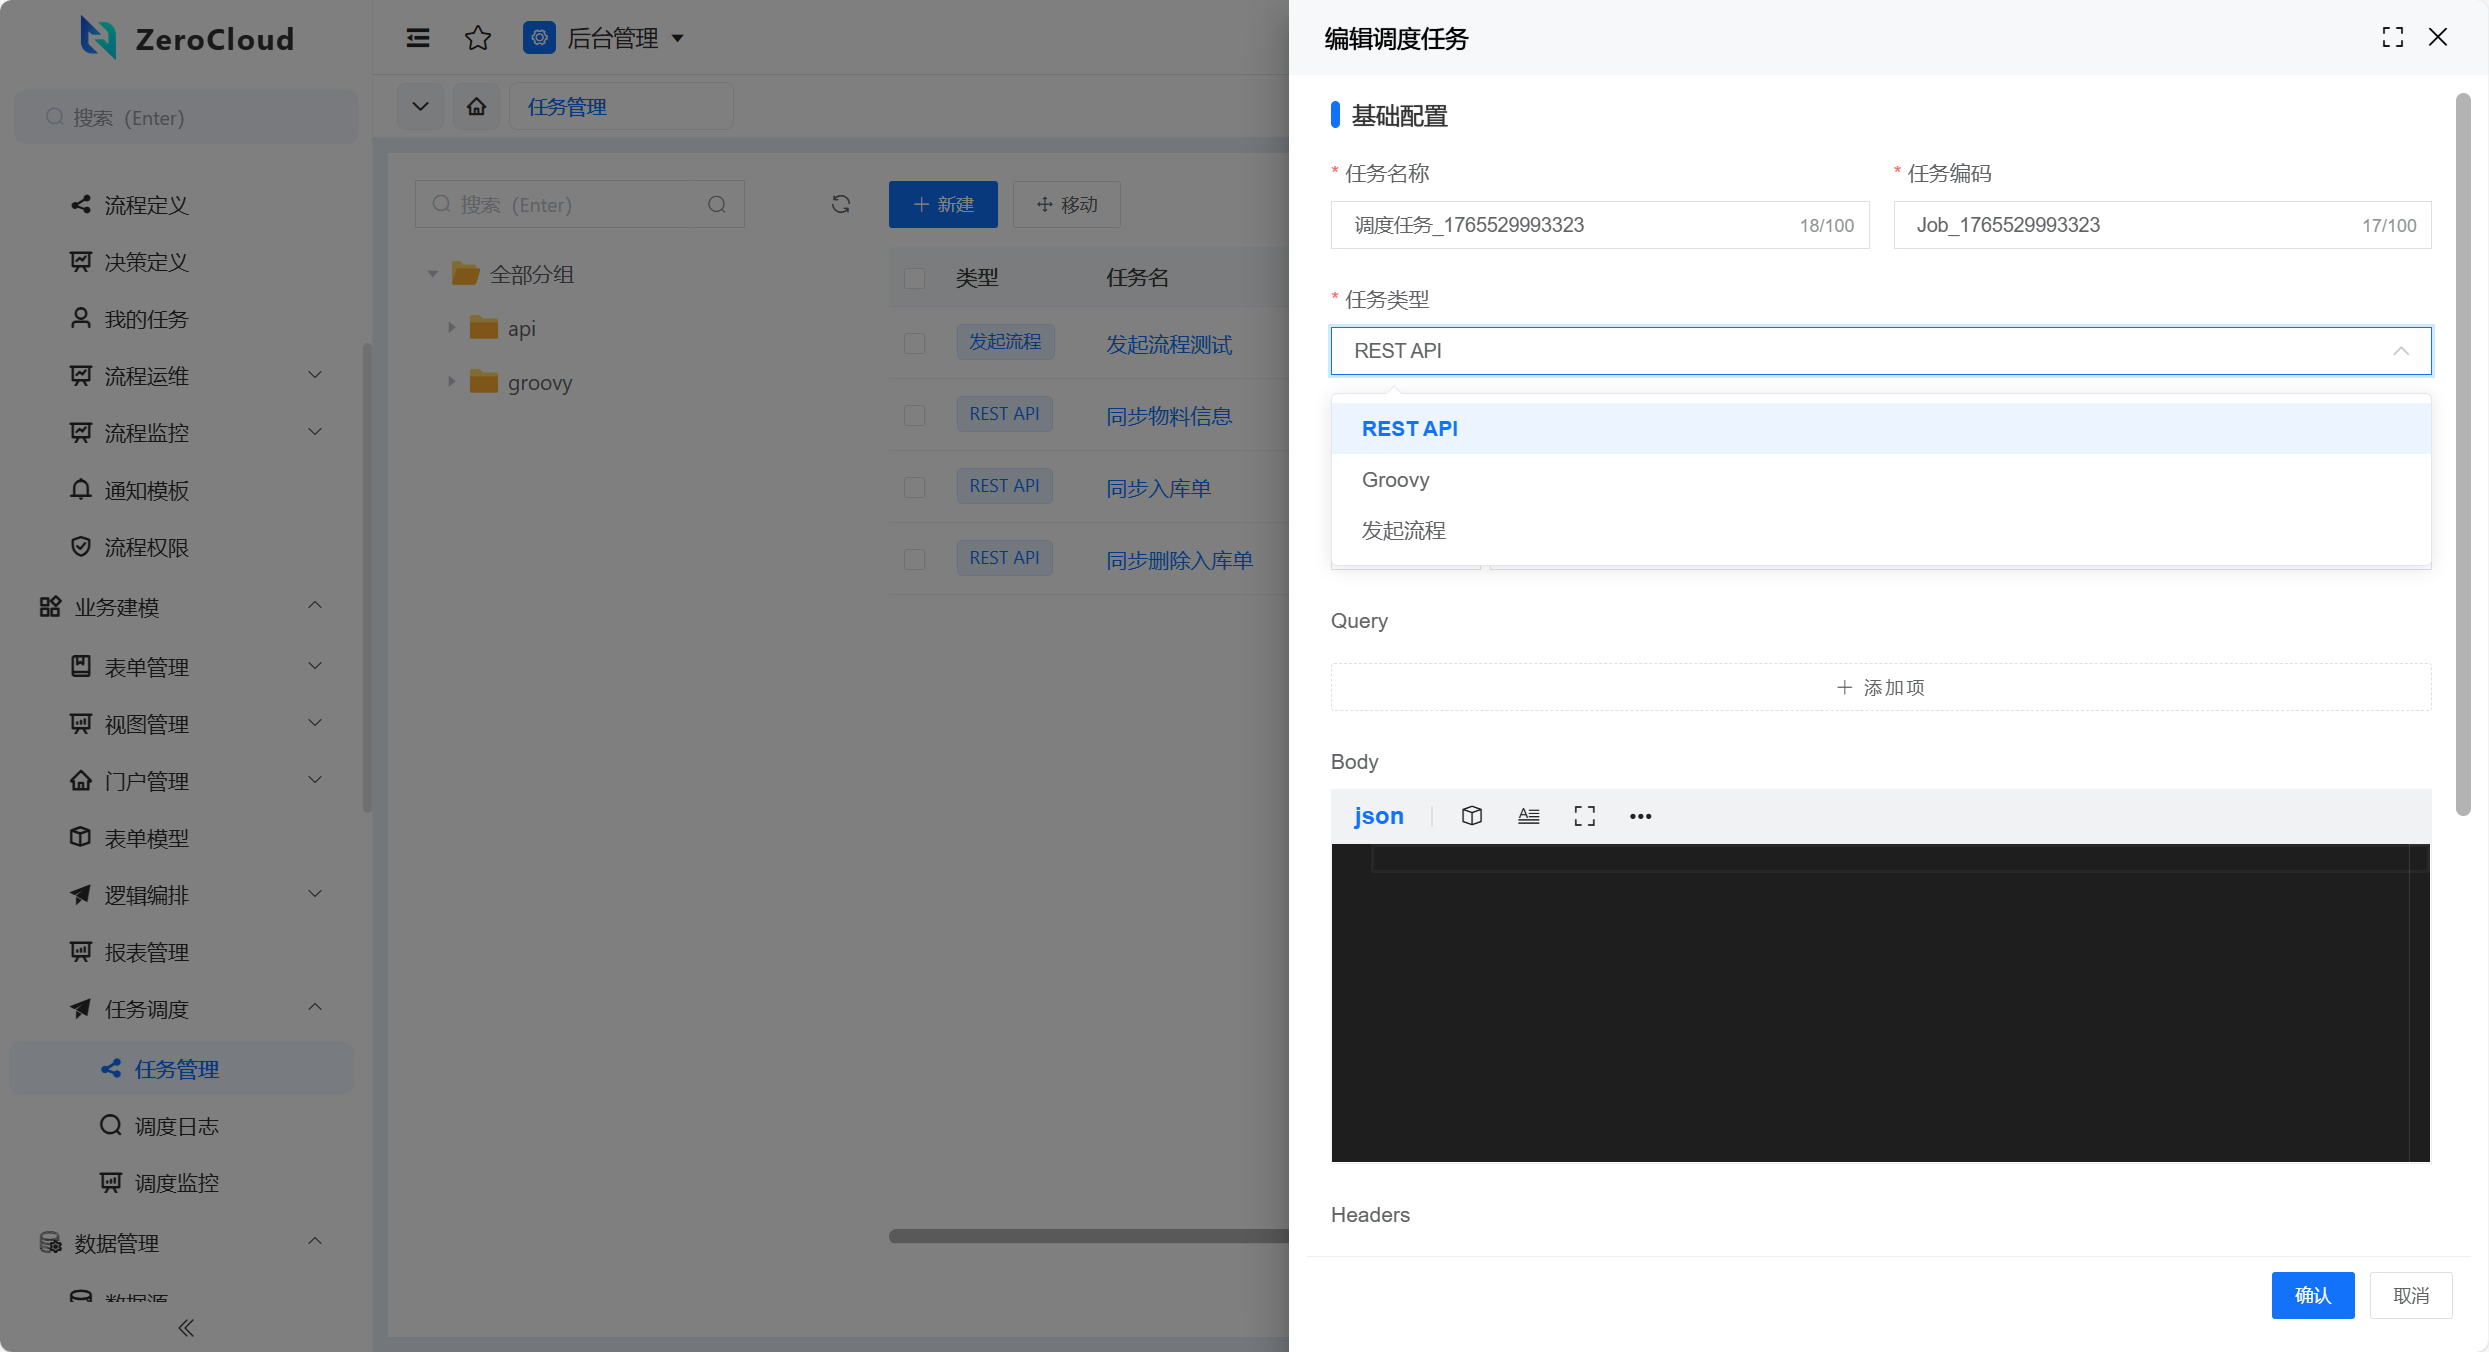Click the home icon in the tab bar
The height and width of the screenshot is (1352, 2489).
click(477, 106)
